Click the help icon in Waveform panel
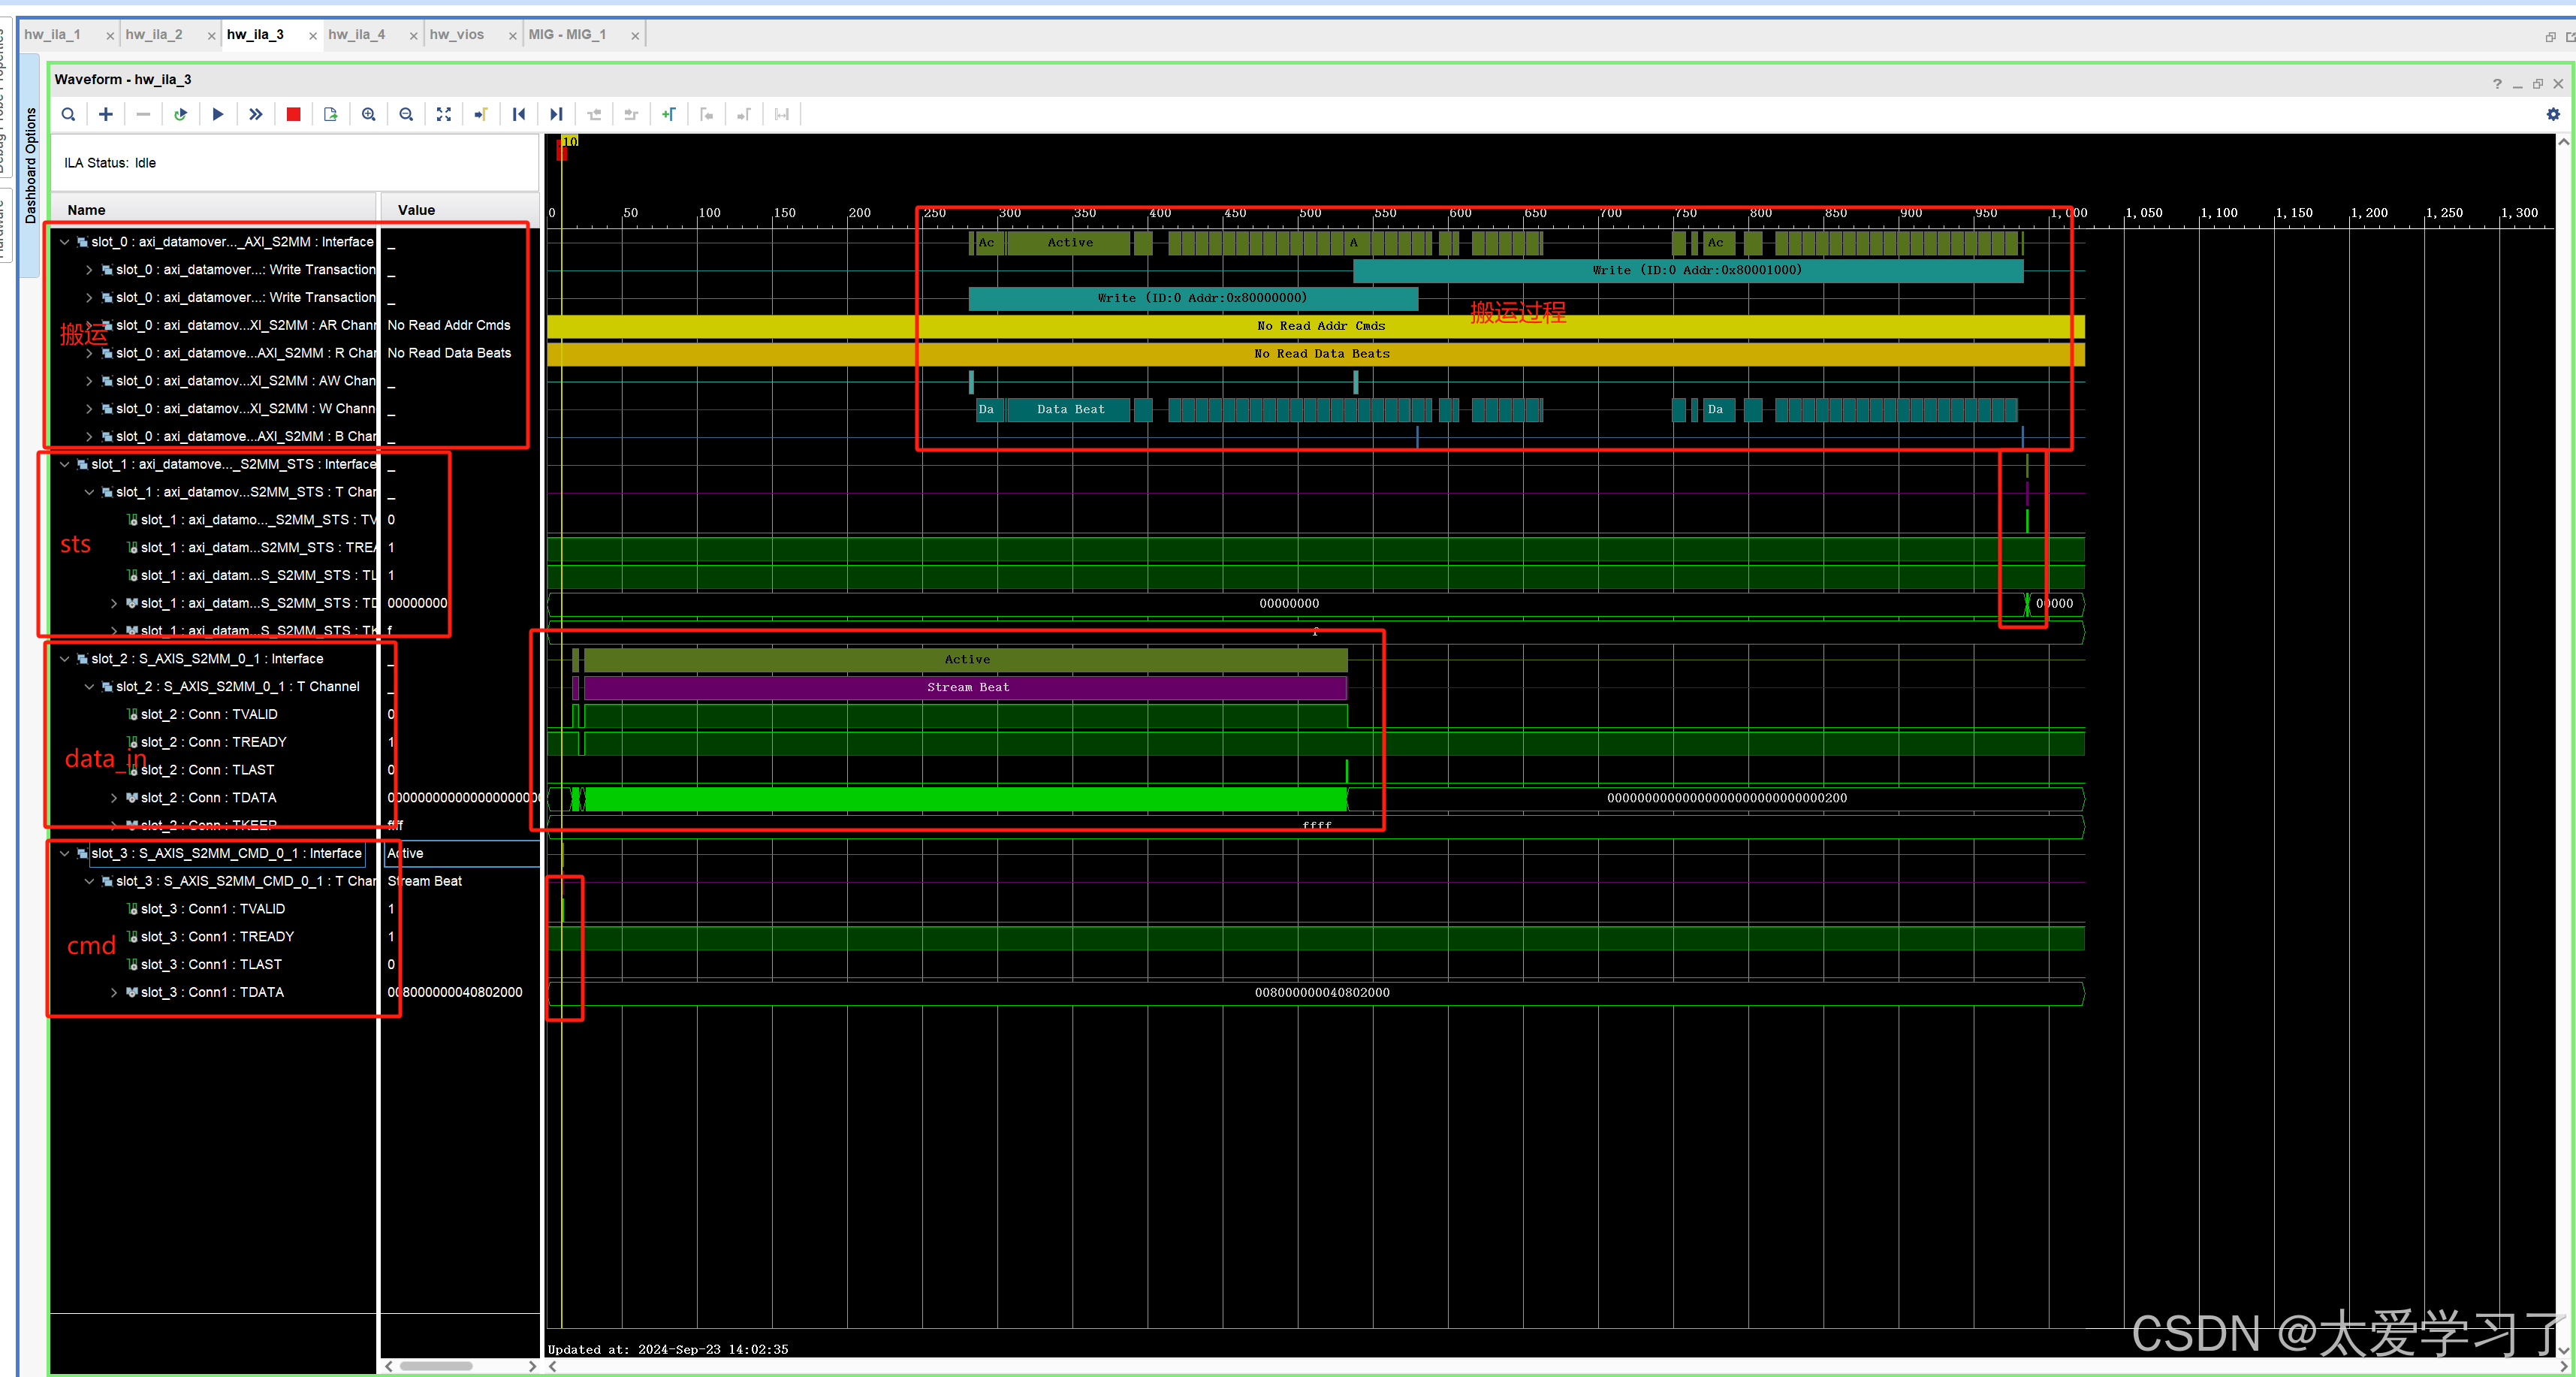Screen dimensions: 2576x1377 [x=2497, y=84]
